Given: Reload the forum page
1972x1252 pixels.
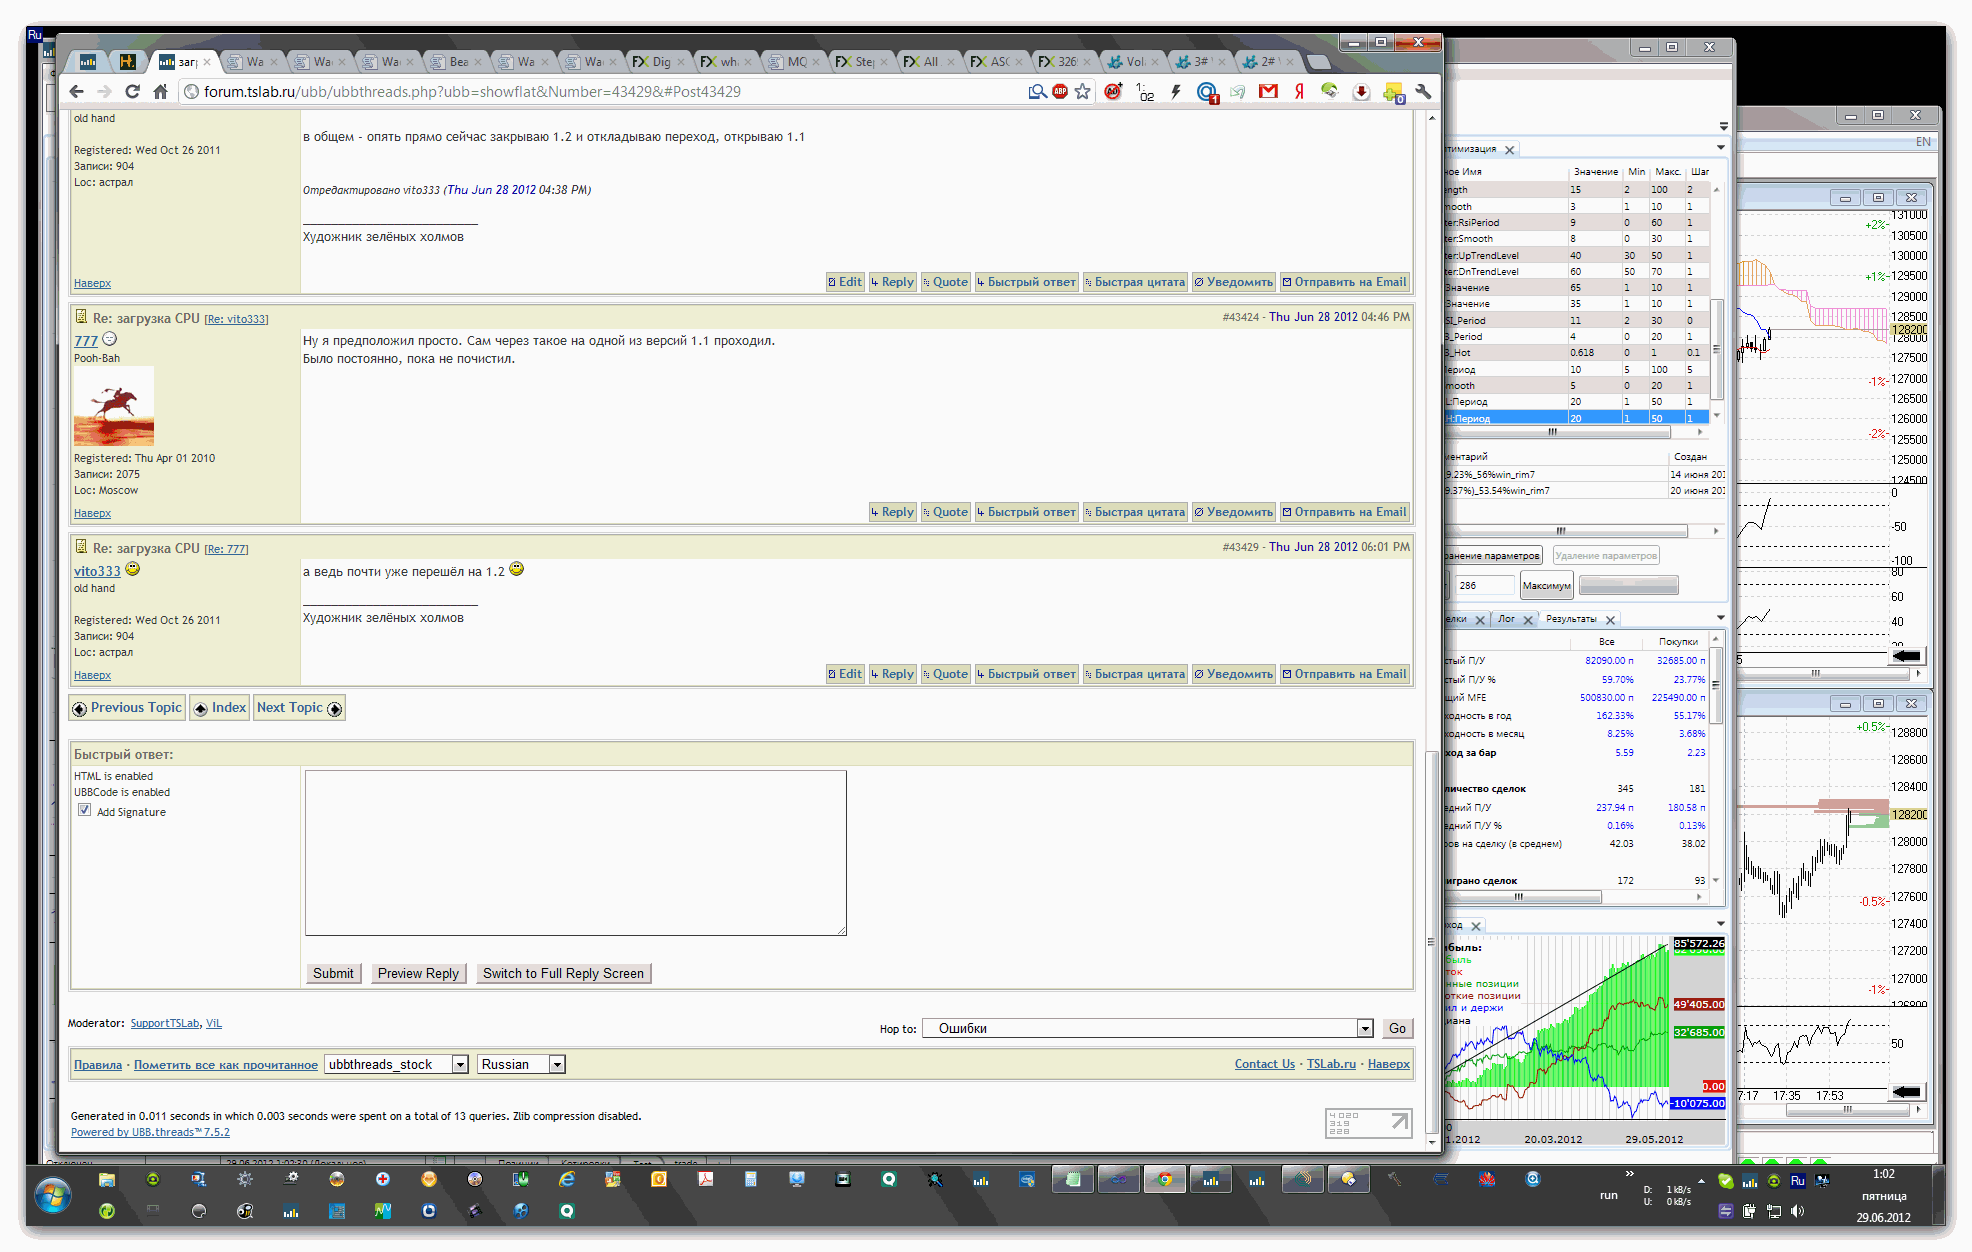Looking at the screenshot, I should 132,92.
